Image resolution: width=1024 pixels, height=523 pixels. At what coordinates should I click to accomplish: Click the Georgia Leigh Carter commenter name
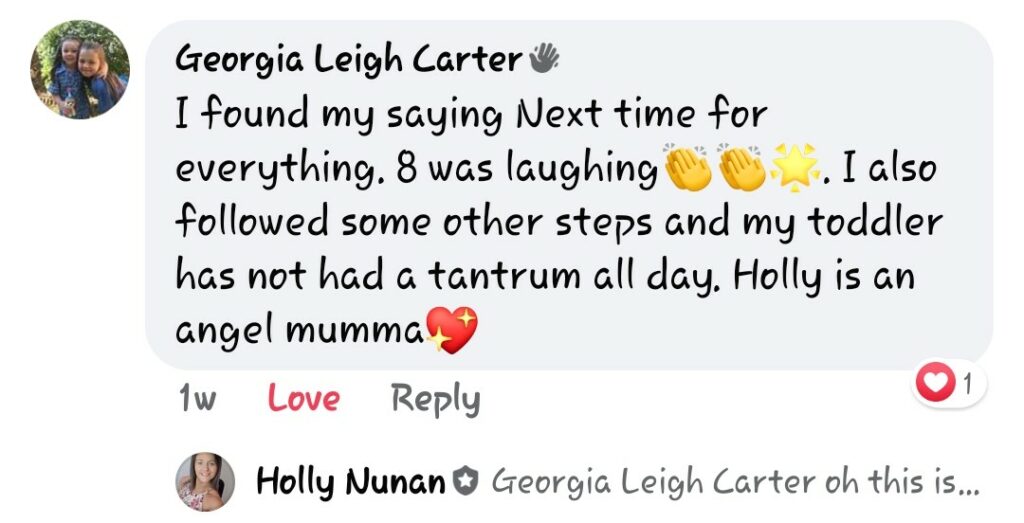(348, 60)
